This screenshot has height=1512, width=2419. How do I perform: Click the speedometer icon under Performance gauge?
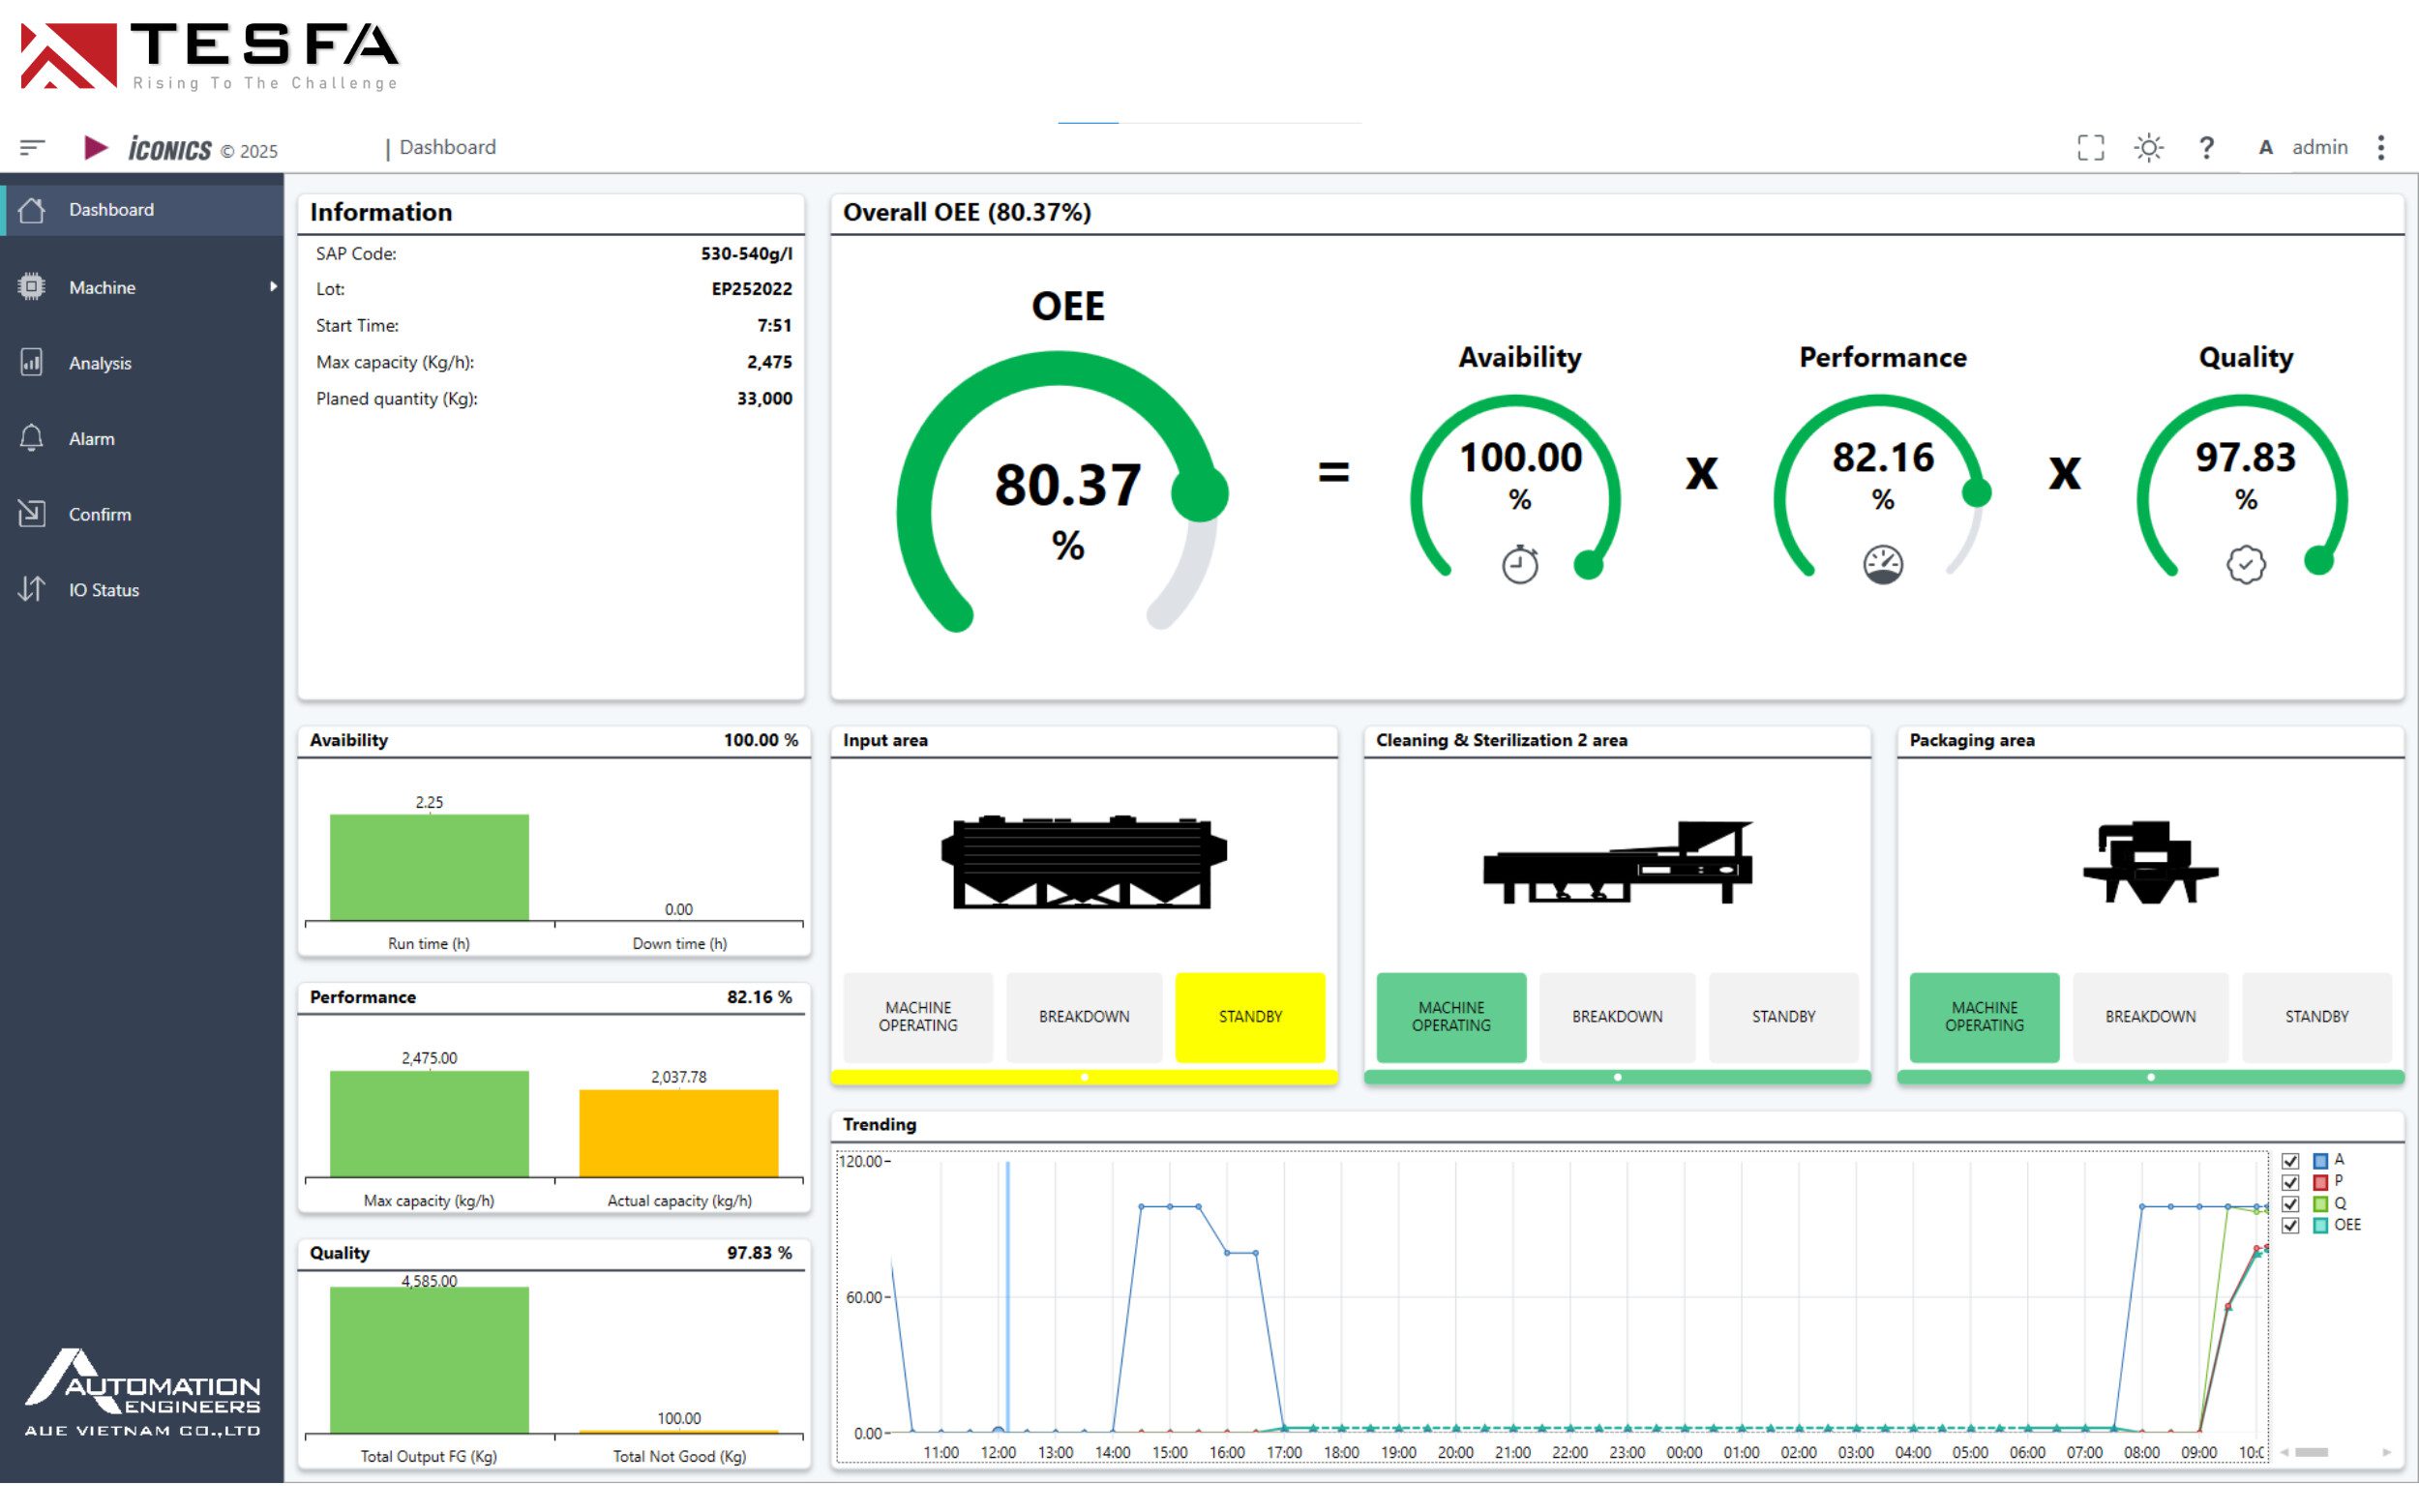coord(1882,564)
